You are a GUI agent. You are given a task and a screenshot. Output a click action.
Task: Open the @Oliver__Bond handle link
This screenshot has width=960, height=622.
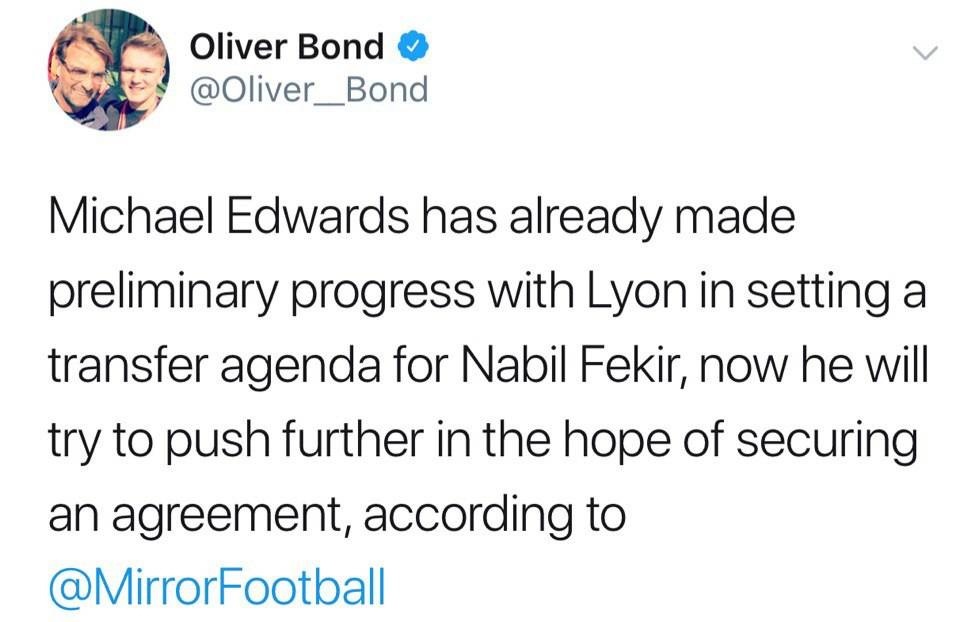[x=308, y=91]
